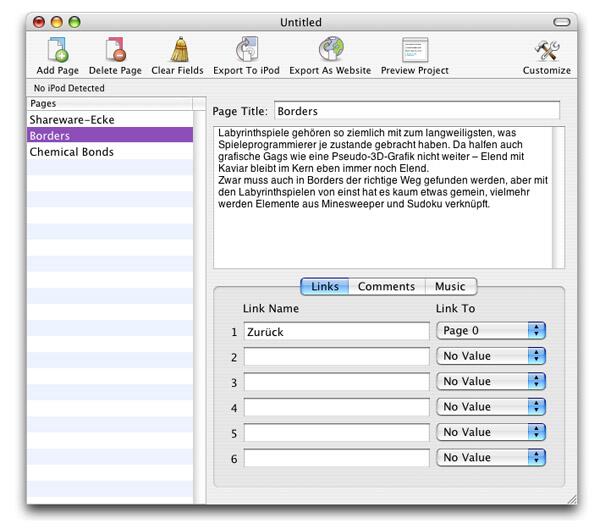Open the Link To dropdown for link 3
The image size is (600, 529).
click(x=491, y=381)
